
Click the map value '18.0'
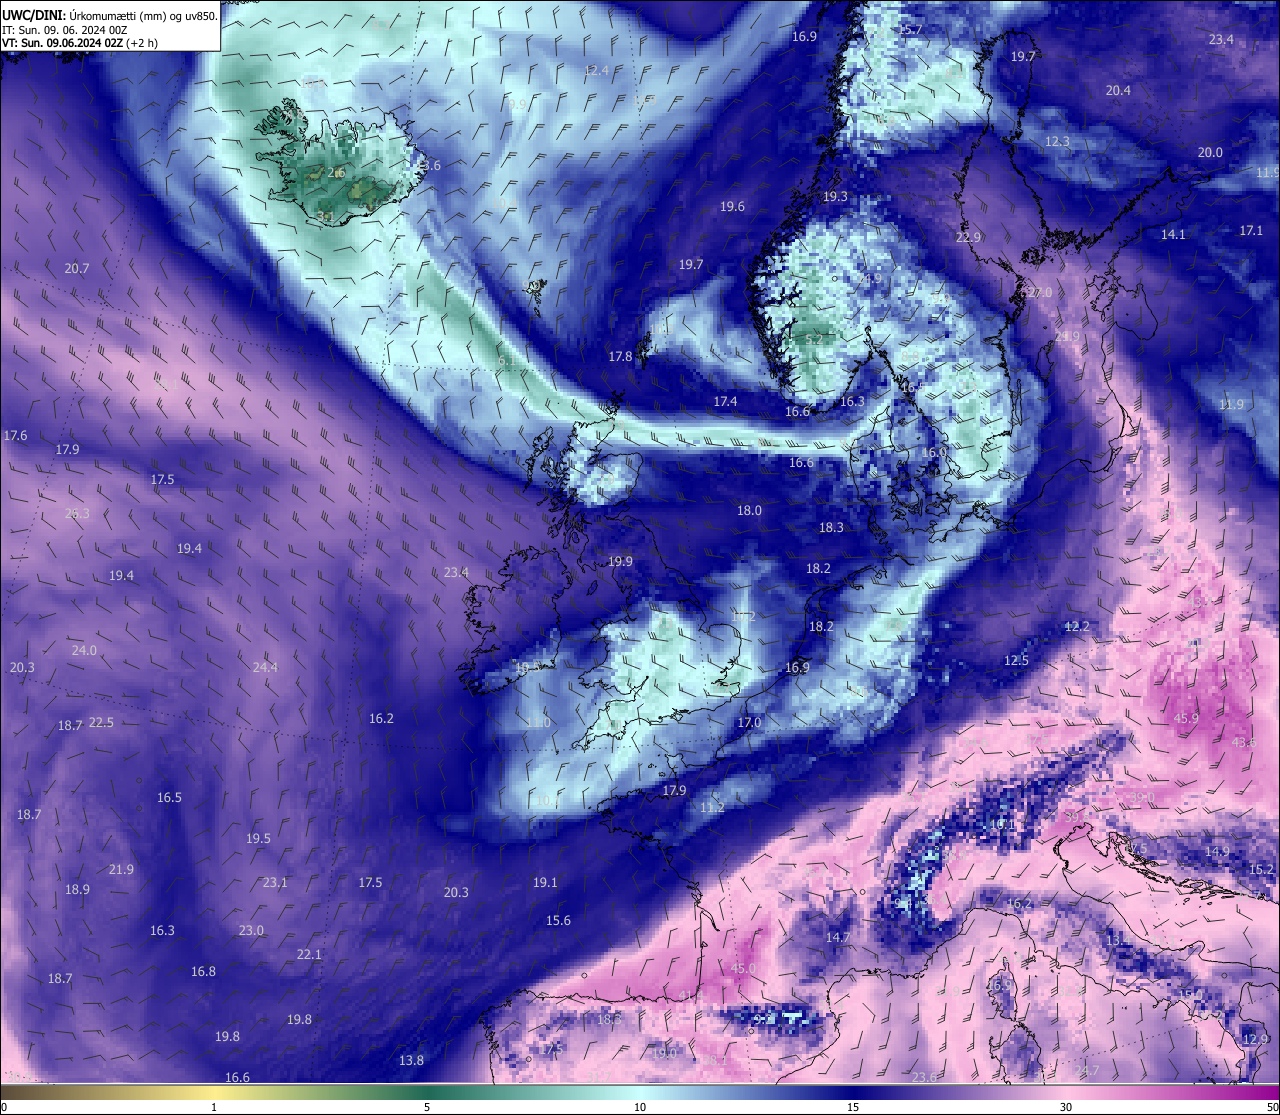click(749, 510)
